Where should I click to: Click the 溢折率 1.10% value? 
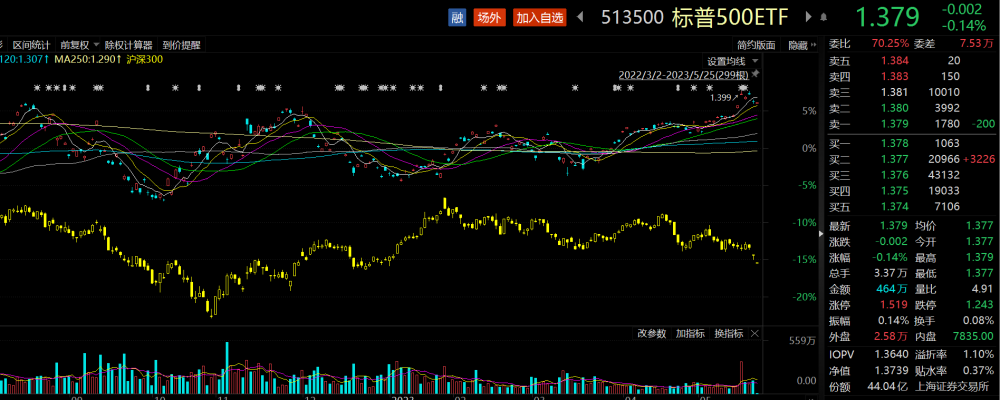(x=978, y=355)
